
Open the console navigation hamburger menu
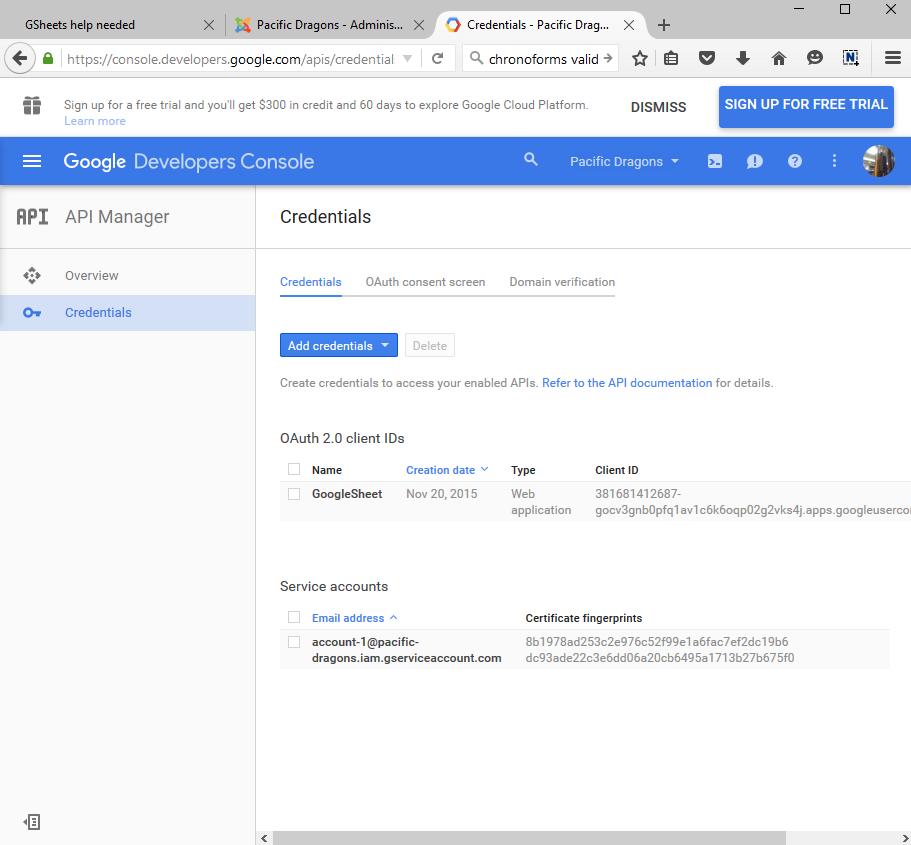[x=32, y=161]
